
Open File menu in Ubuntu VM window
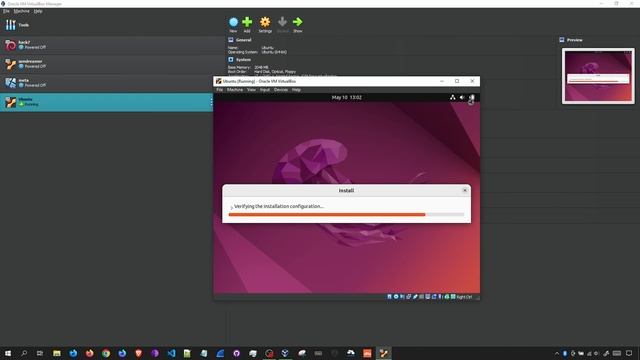coord(220,90)
